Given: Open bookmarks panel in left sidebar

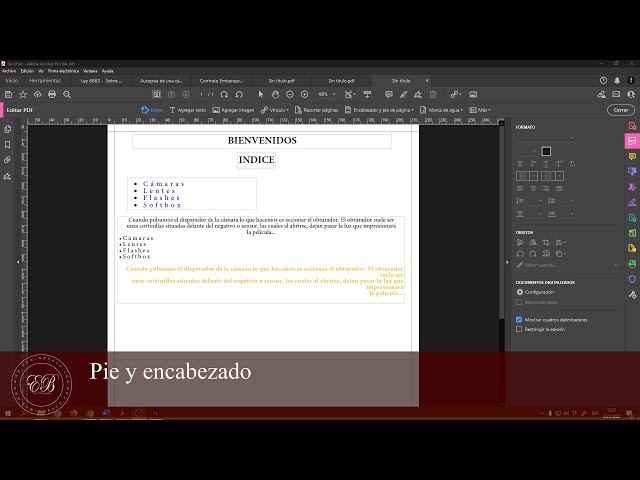Looking at the screenshot, I should [7, 144].
